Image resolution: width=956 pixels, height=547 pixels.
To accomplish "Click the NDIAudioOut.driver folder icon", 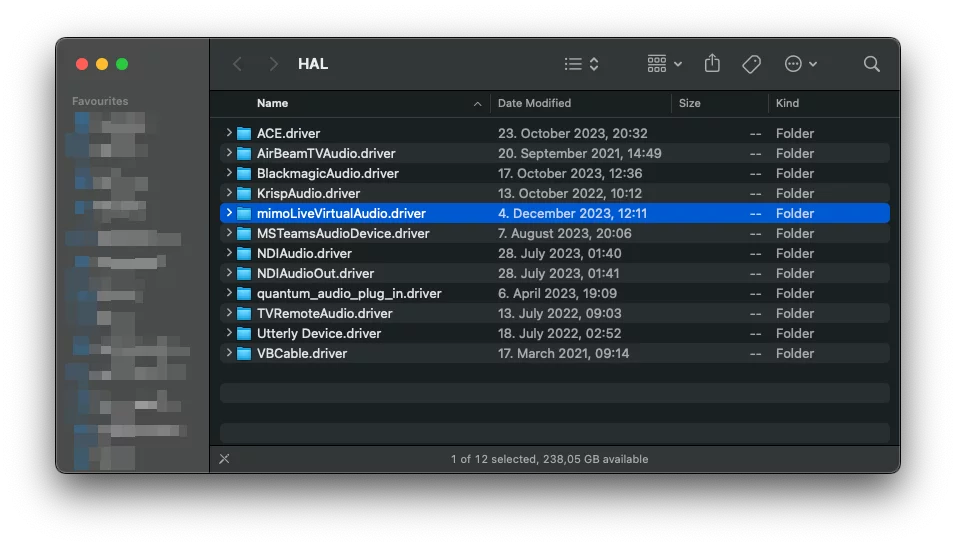I will coord(244,273).
